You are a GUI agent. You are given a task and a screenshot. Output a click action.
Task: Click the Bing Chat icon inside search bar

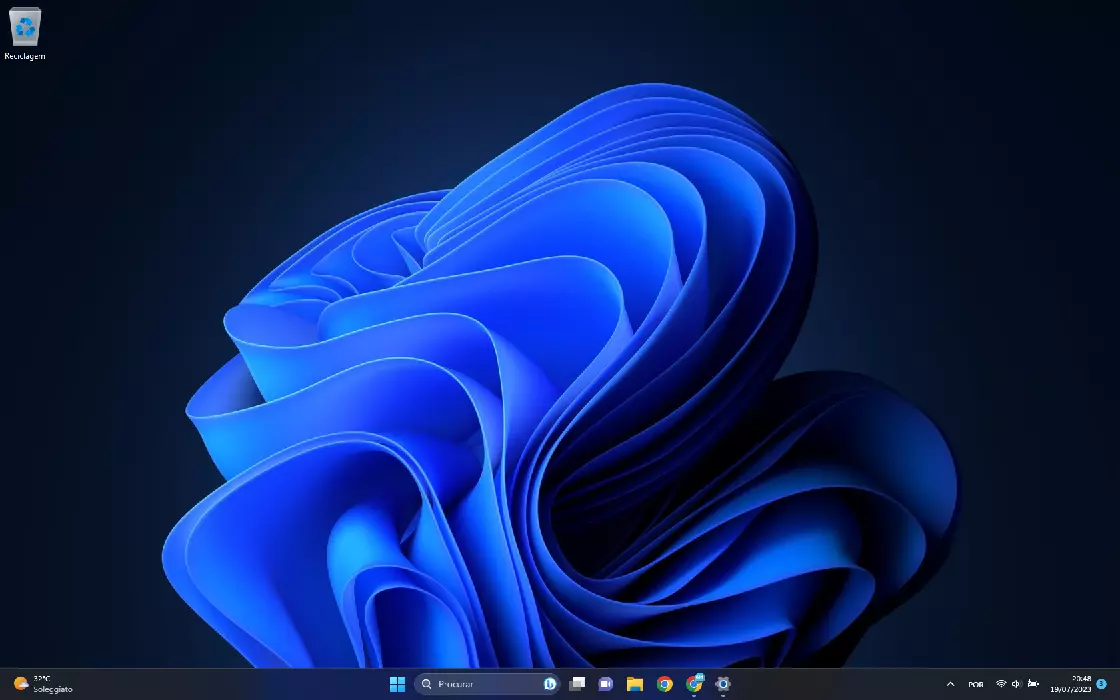click(x=550, y=684)
